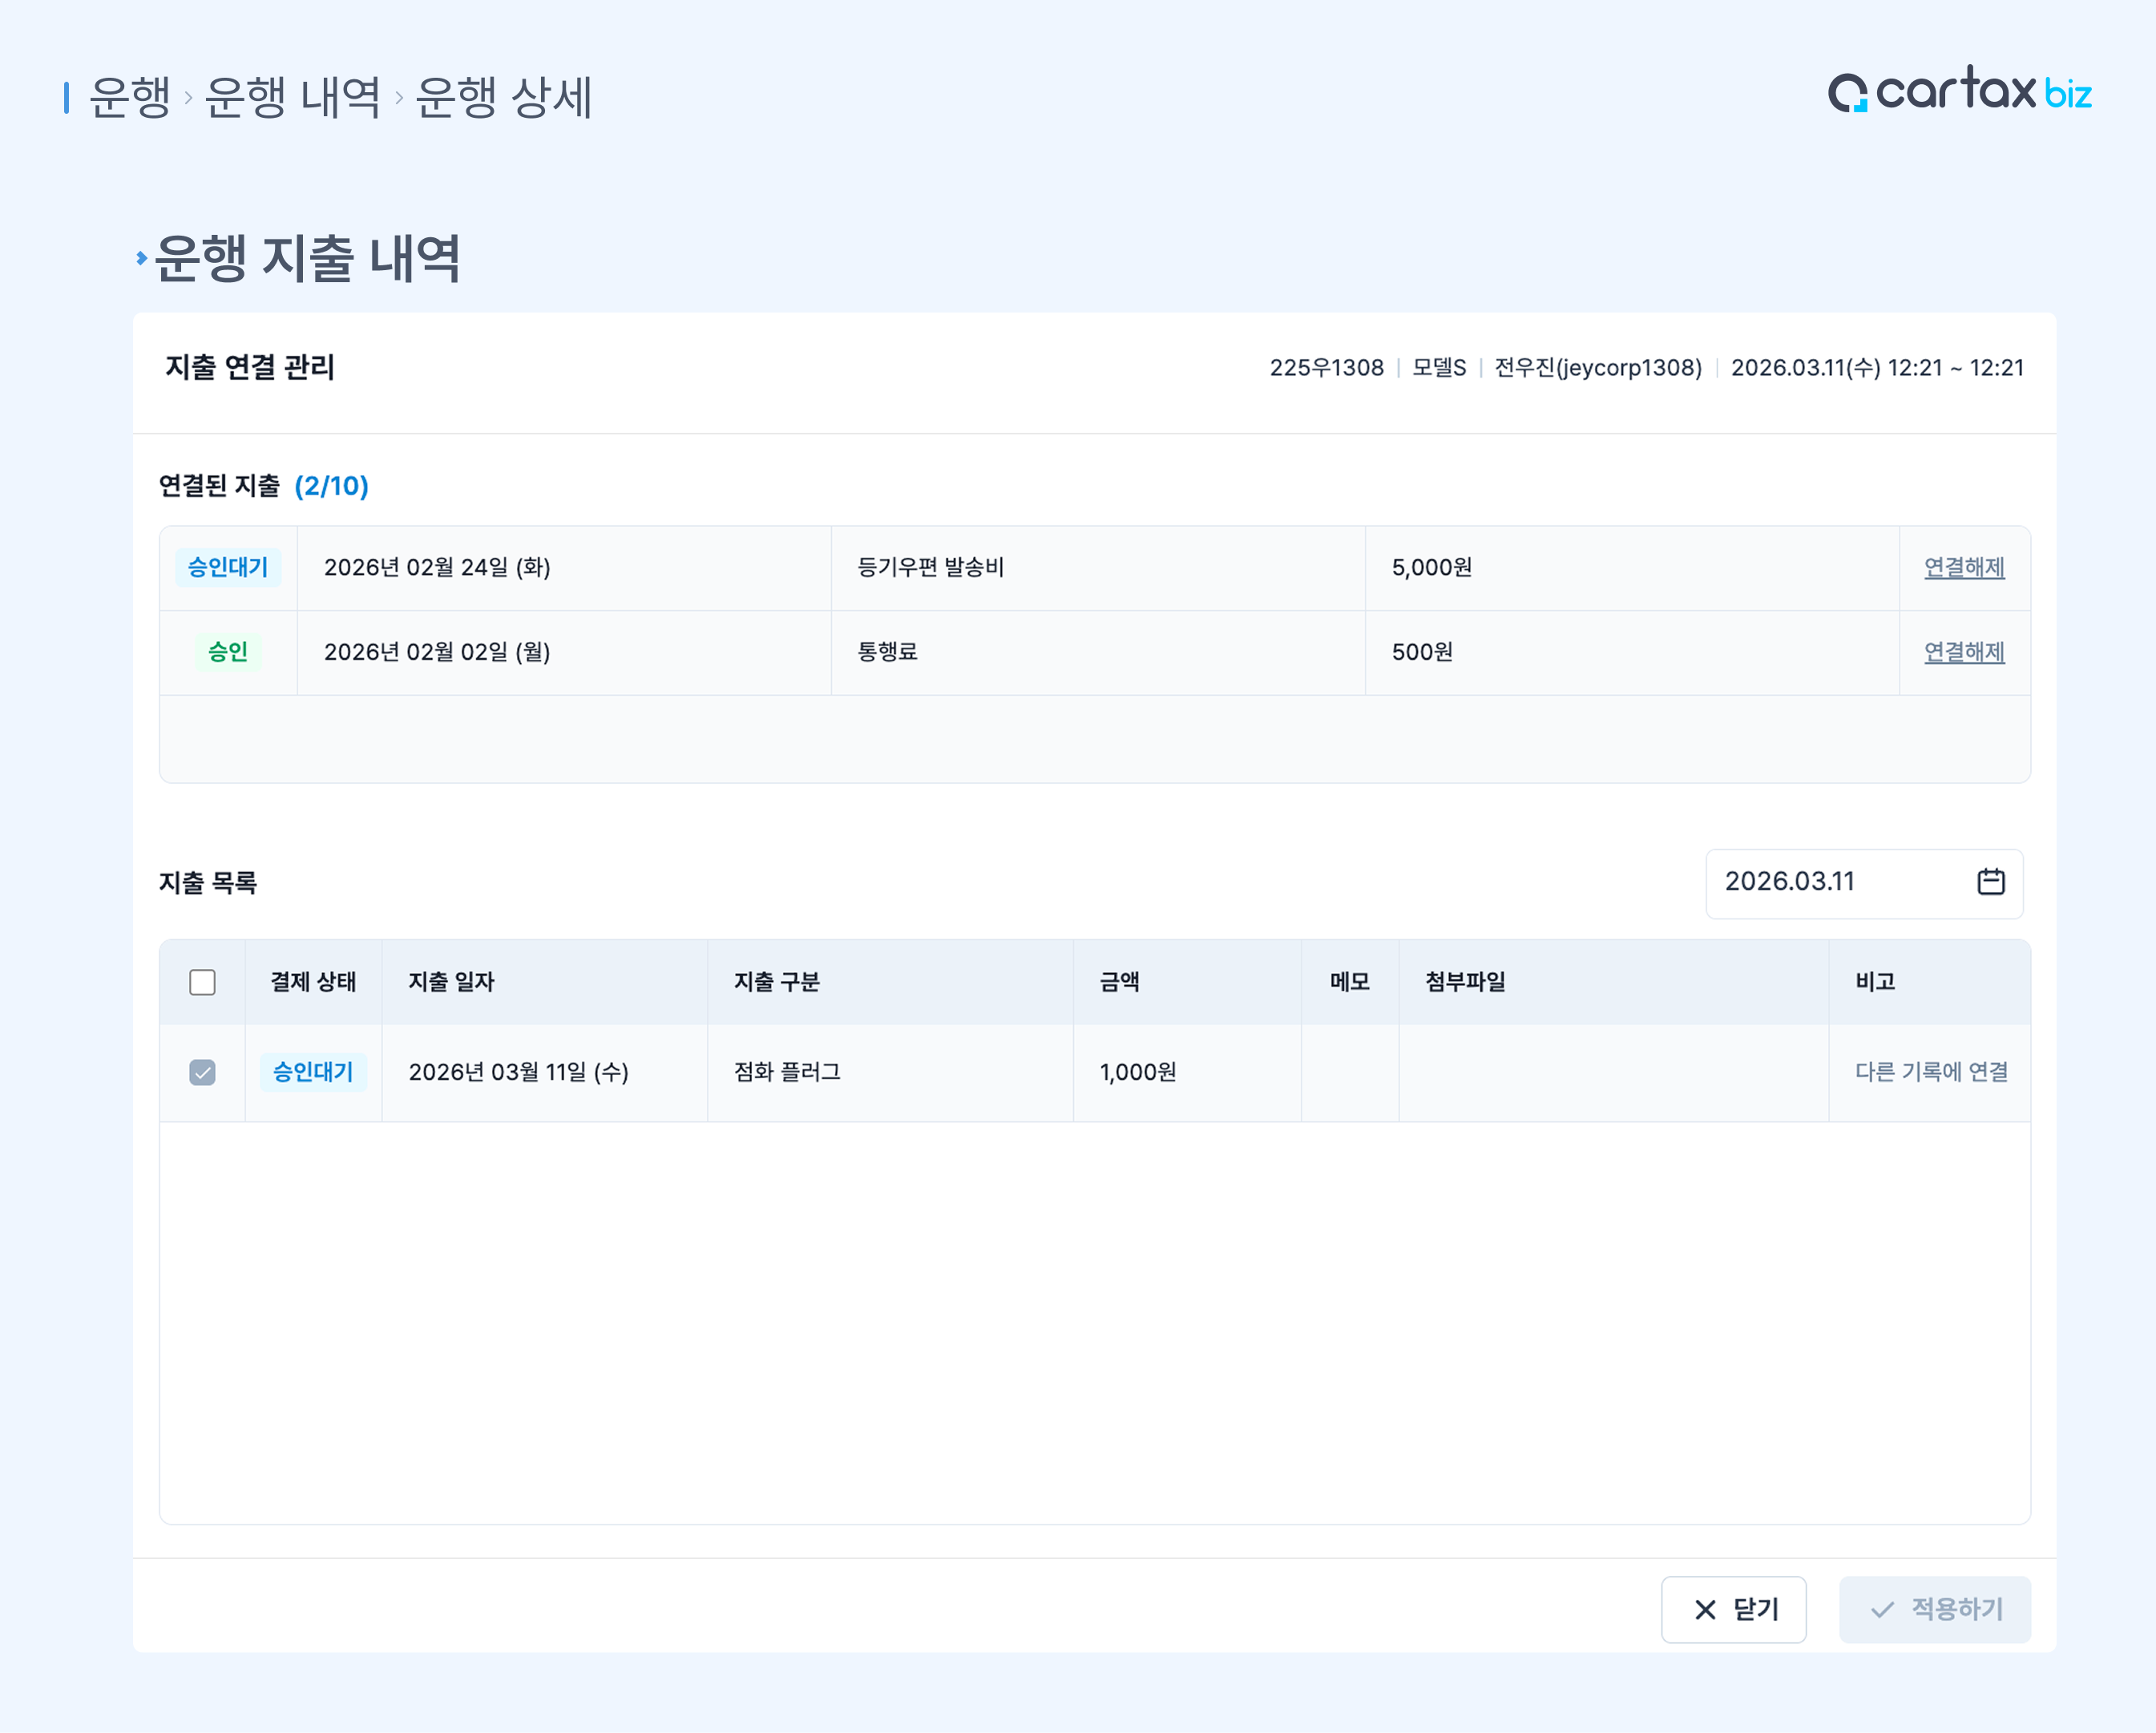This screenshot has height=1733, width=2156.
Task: Click 승인대기 badge in connected expenses
Action: pyautogui.click(x=228, y=567)
